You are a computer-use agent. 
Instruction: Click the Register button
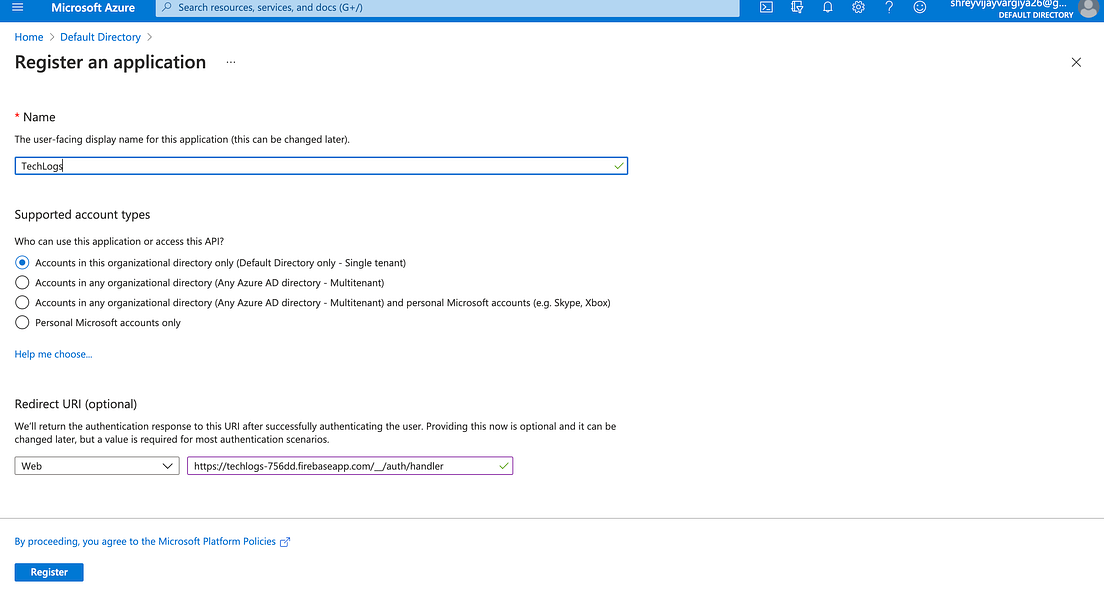tap(48, 571)
